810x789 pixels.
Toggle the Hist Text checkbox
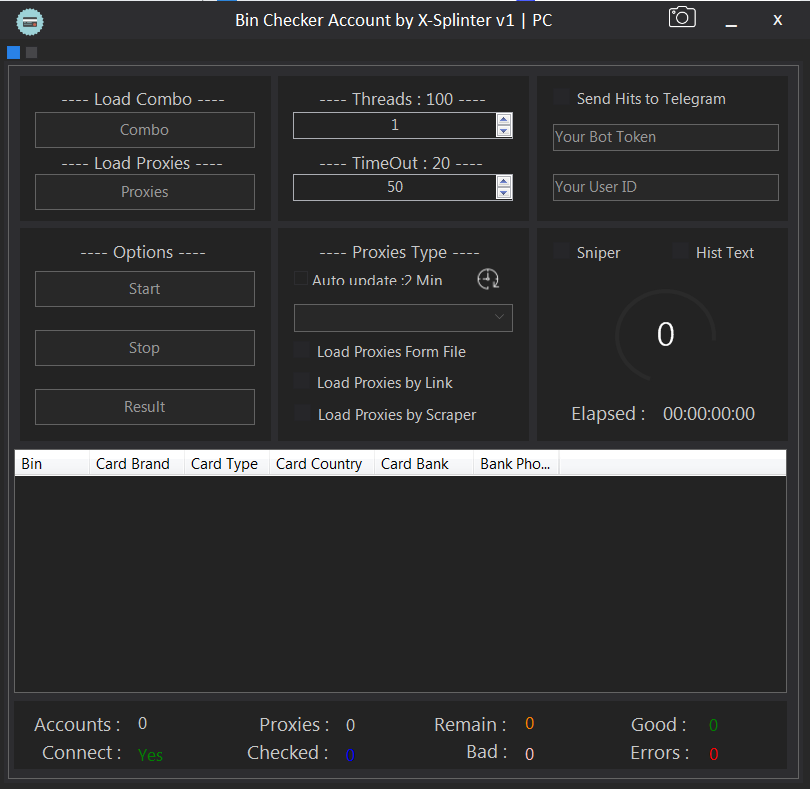coord(681,252)
